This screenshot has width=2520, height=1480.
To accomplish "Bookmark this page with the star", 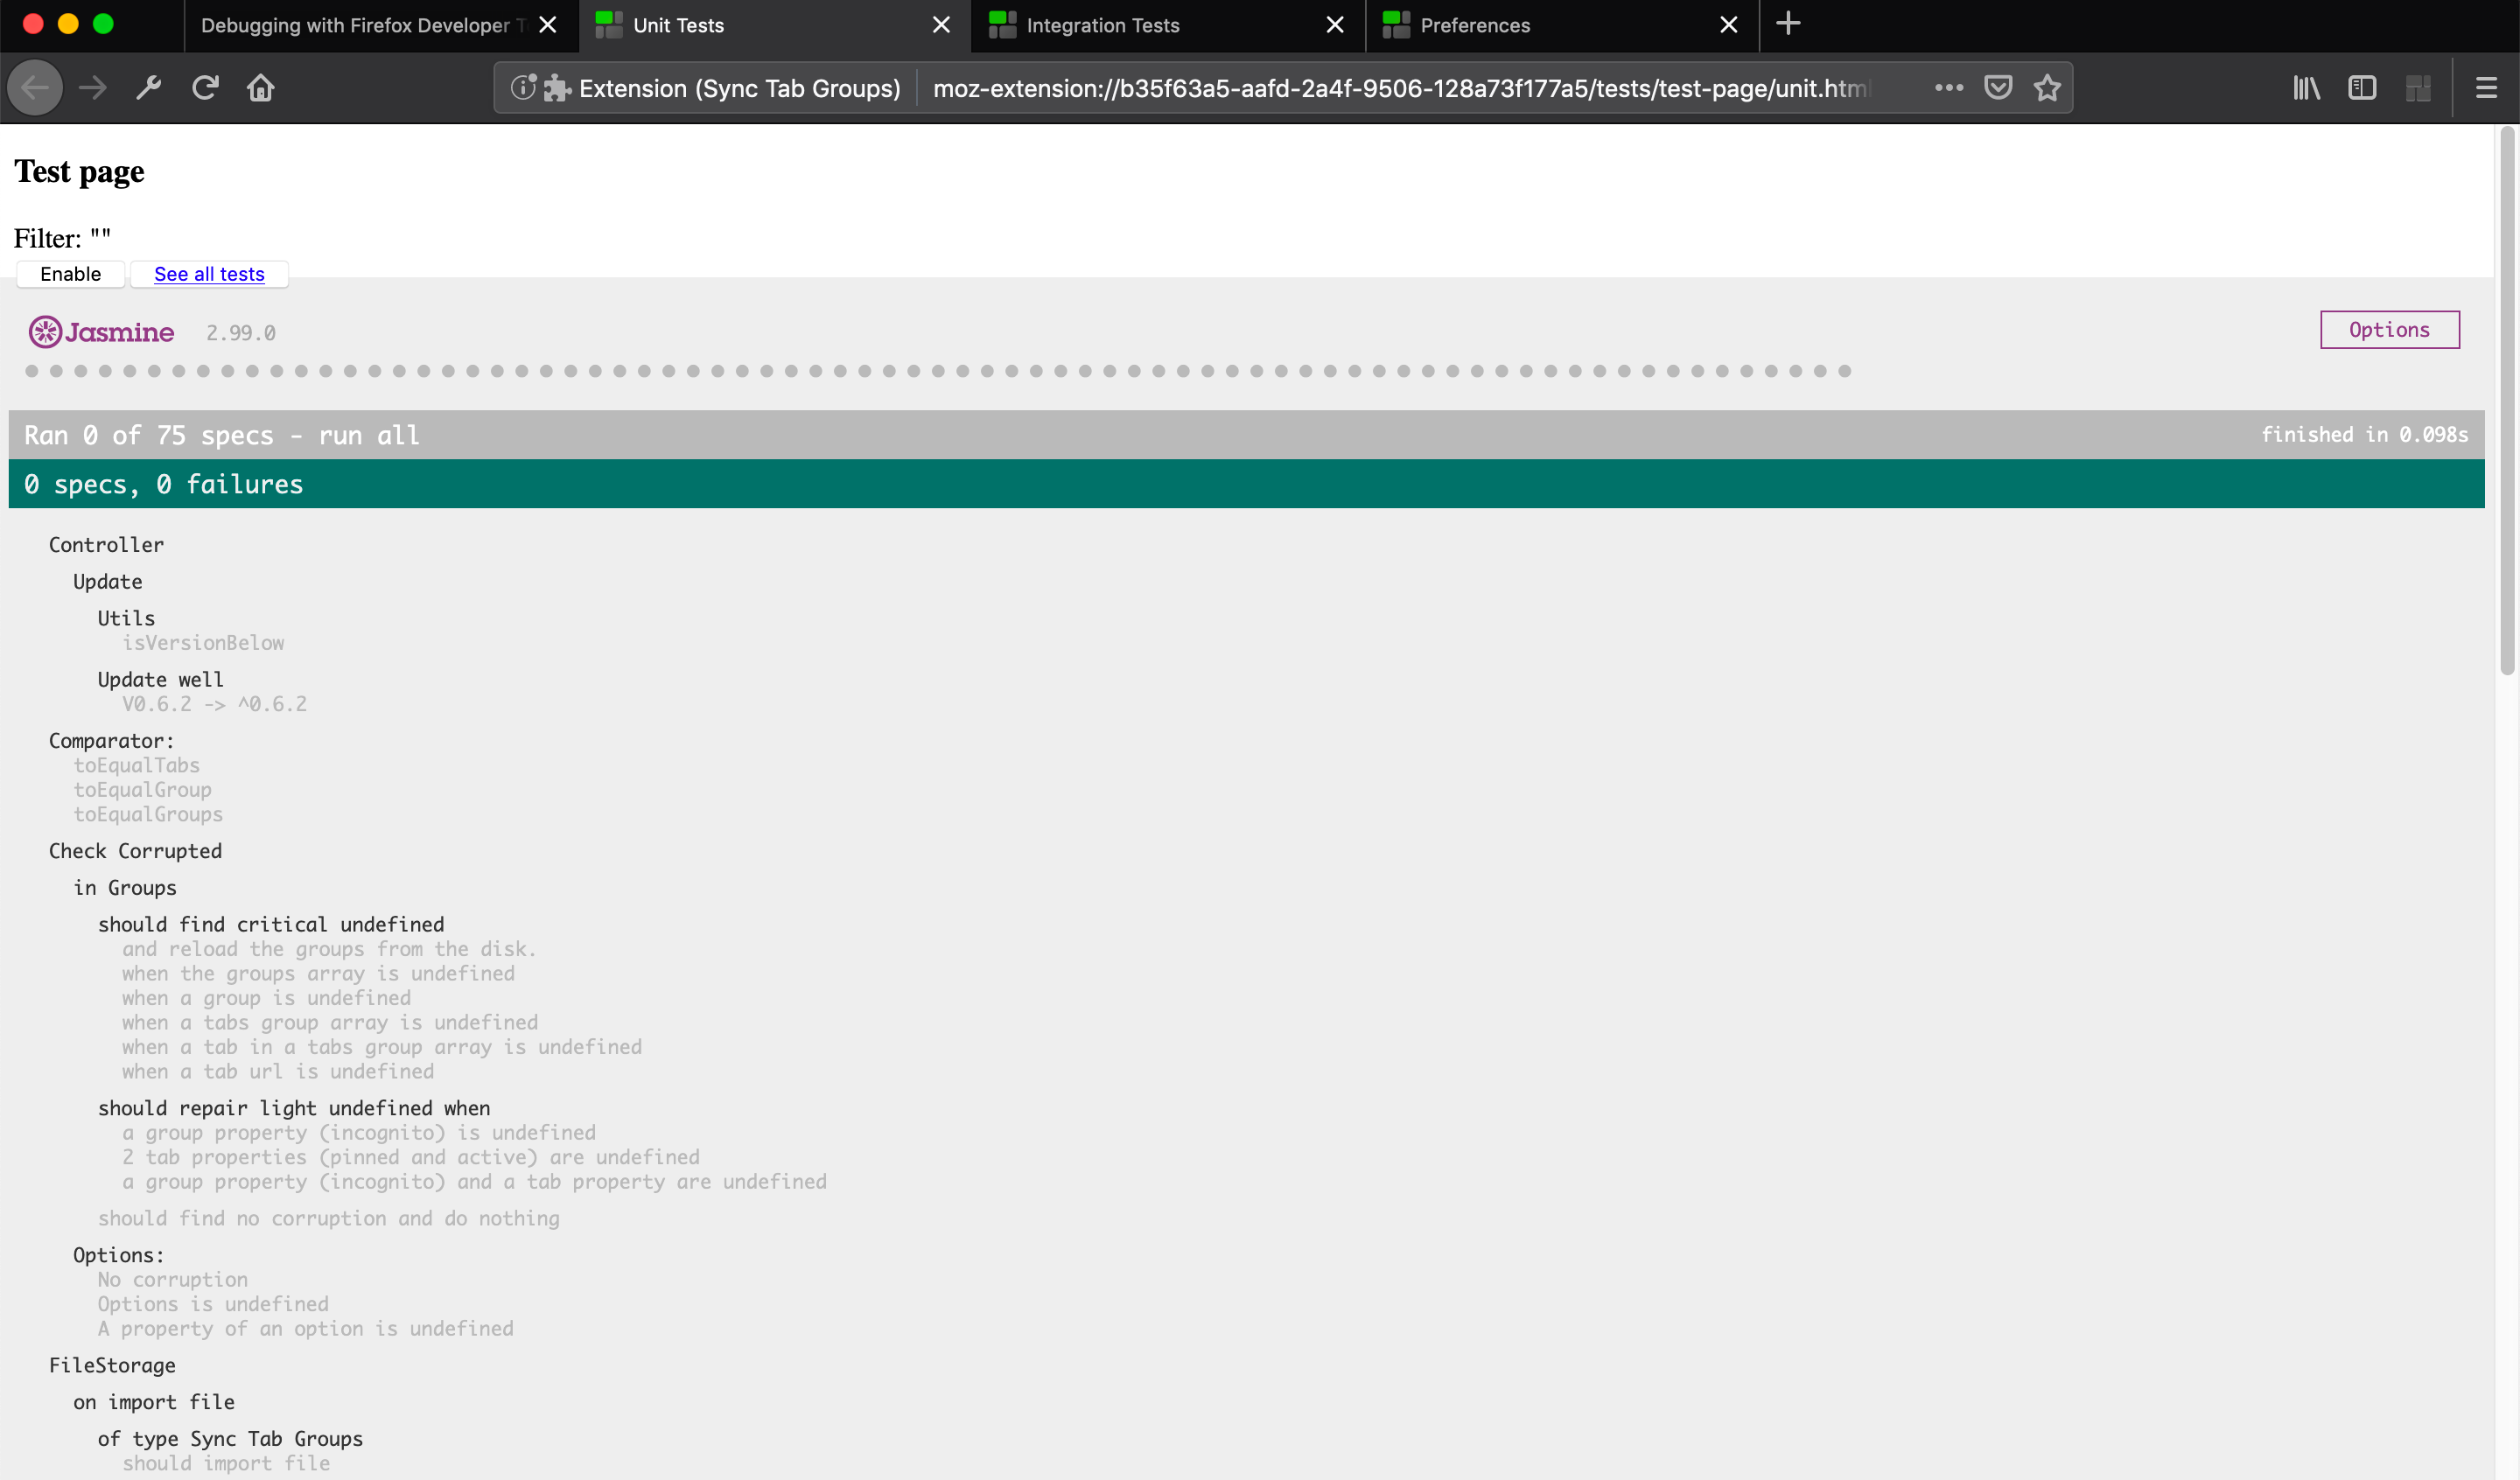I will click(x=2047, y=88).
